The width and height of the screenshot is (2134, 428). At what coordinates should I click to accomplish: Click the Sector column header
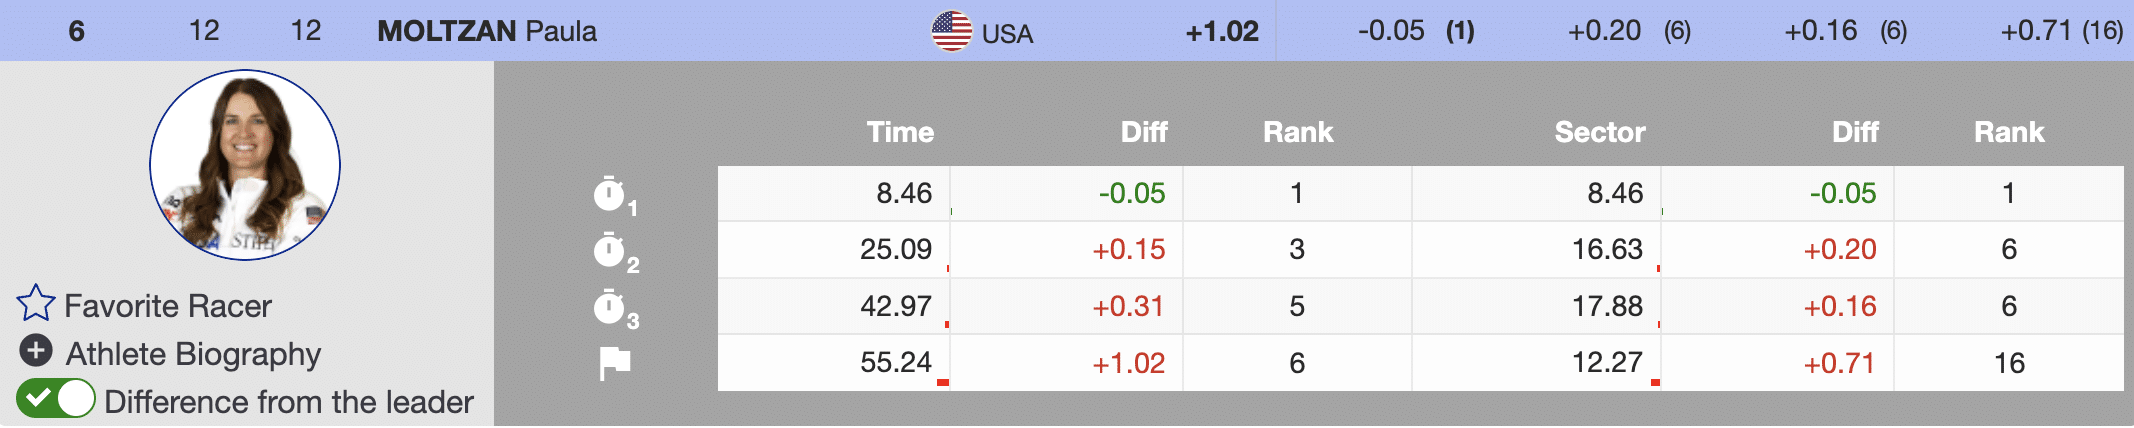click(1599, 132)
